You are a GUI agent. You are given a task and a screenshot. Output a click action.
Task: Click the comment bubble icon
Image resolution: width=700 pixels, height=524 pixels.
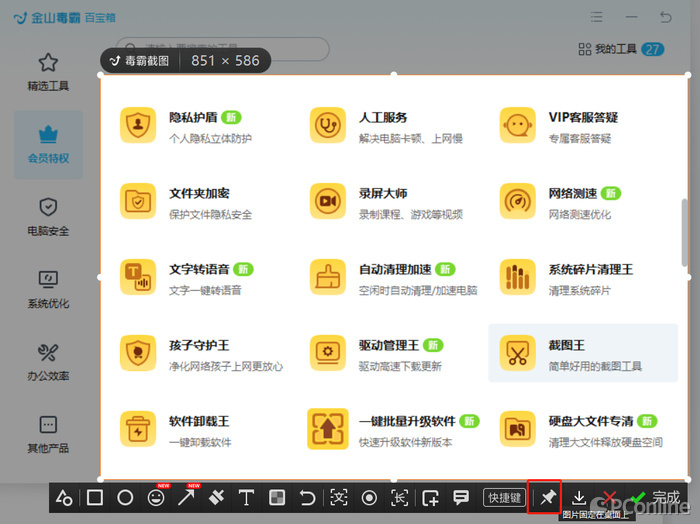click(x=461, y=497)
